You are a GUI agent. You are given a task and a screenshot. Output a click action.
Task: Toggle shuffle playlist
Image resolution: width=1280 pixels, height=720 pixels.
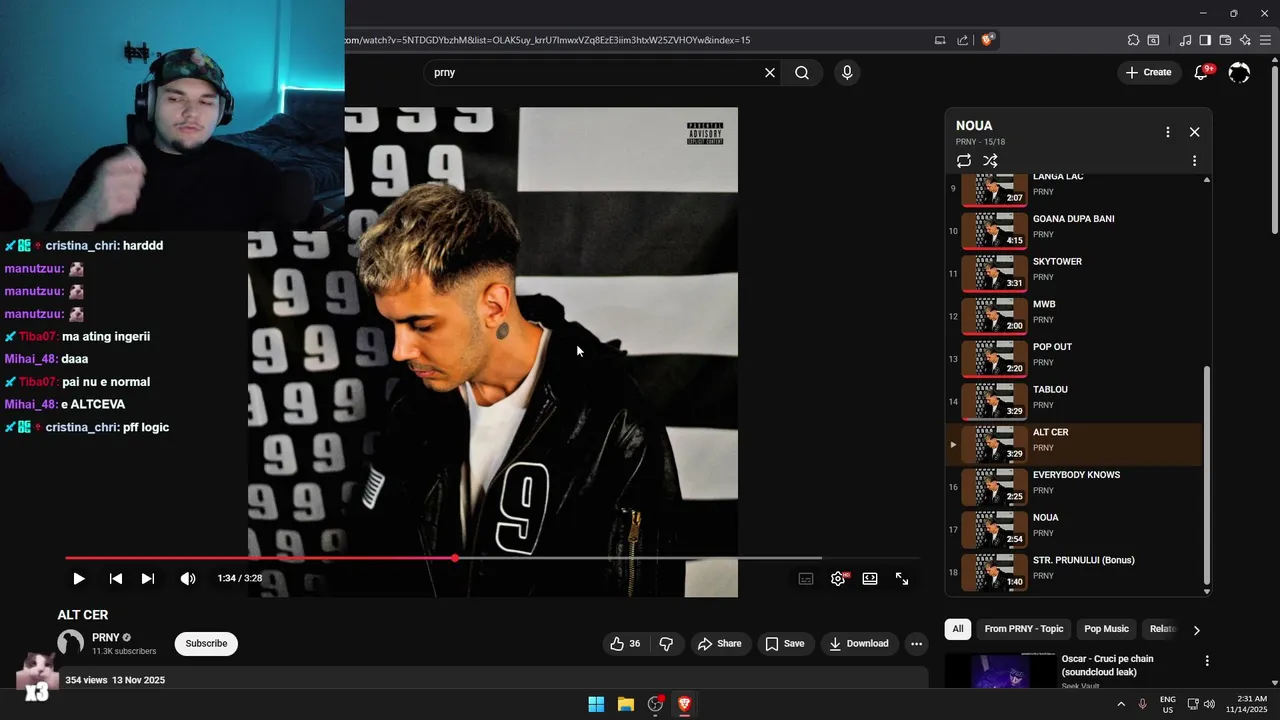pyautogui.click(x=990, y=160)
